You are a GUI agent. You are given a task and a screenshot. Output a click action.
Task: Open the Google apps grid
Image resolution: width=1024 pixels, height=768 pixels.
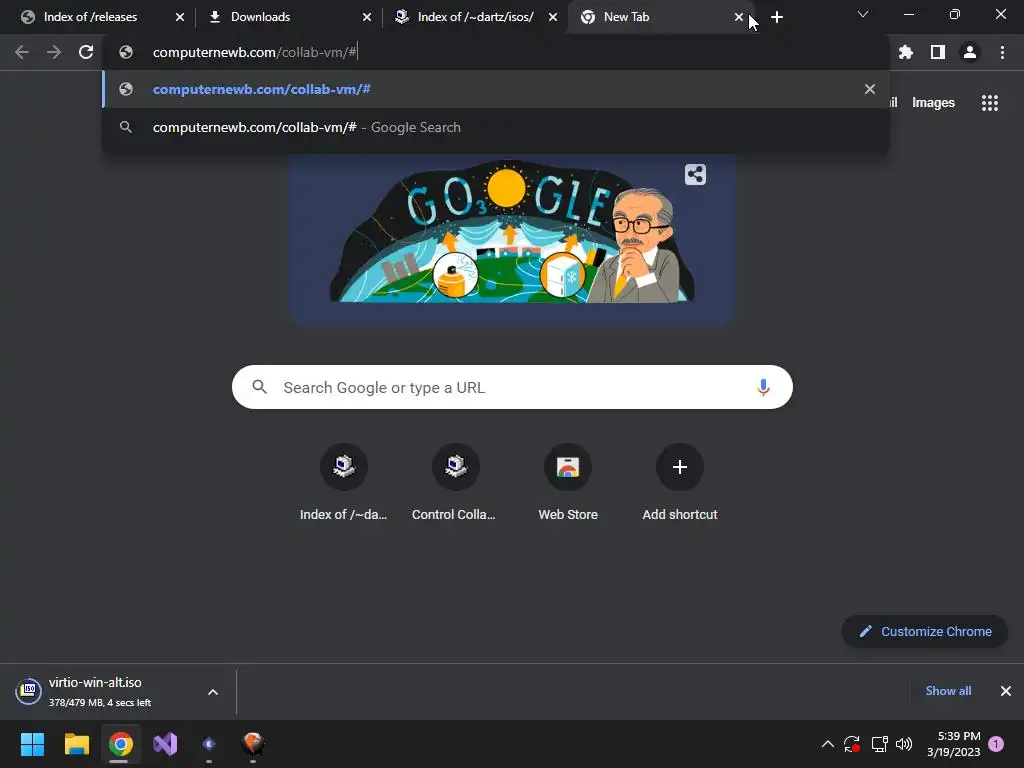(989, 103)
